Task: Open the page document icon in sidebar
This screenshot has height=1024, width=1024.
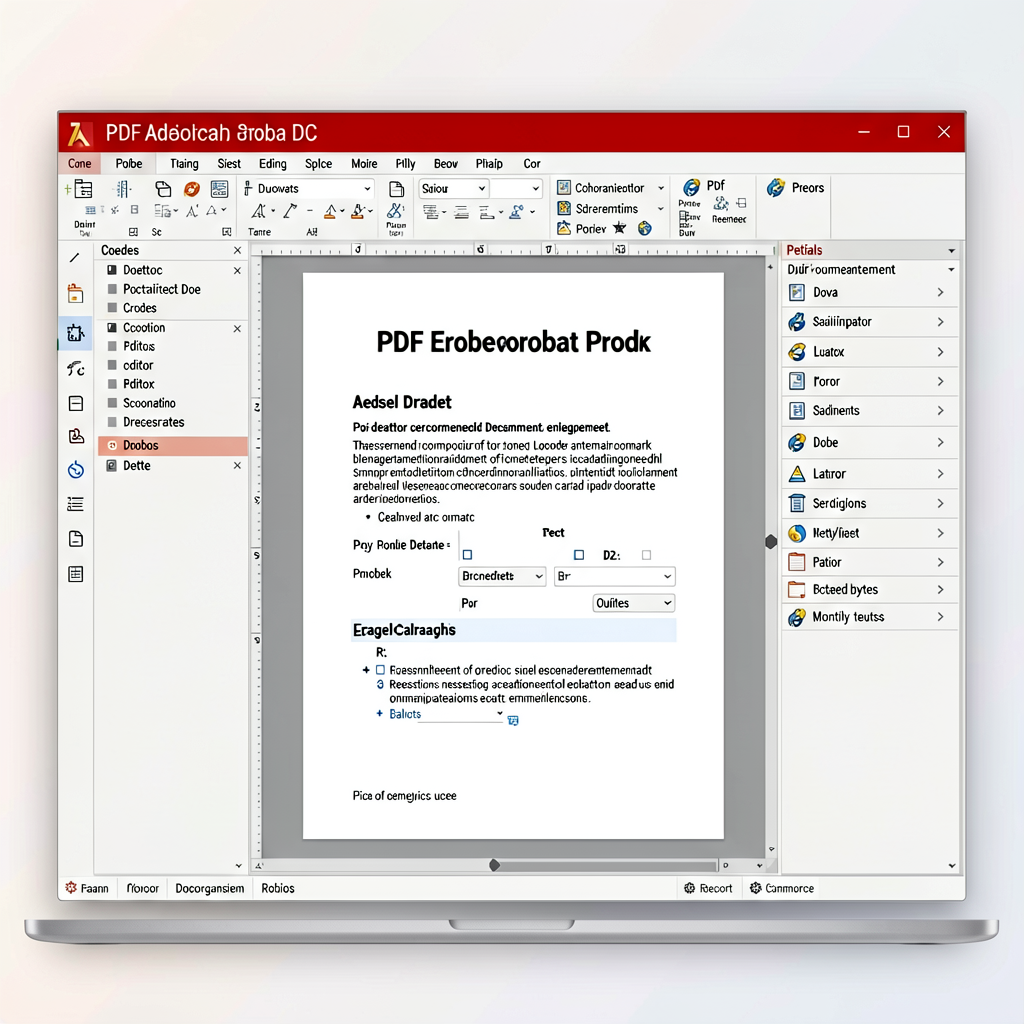Action: point(76,539)
